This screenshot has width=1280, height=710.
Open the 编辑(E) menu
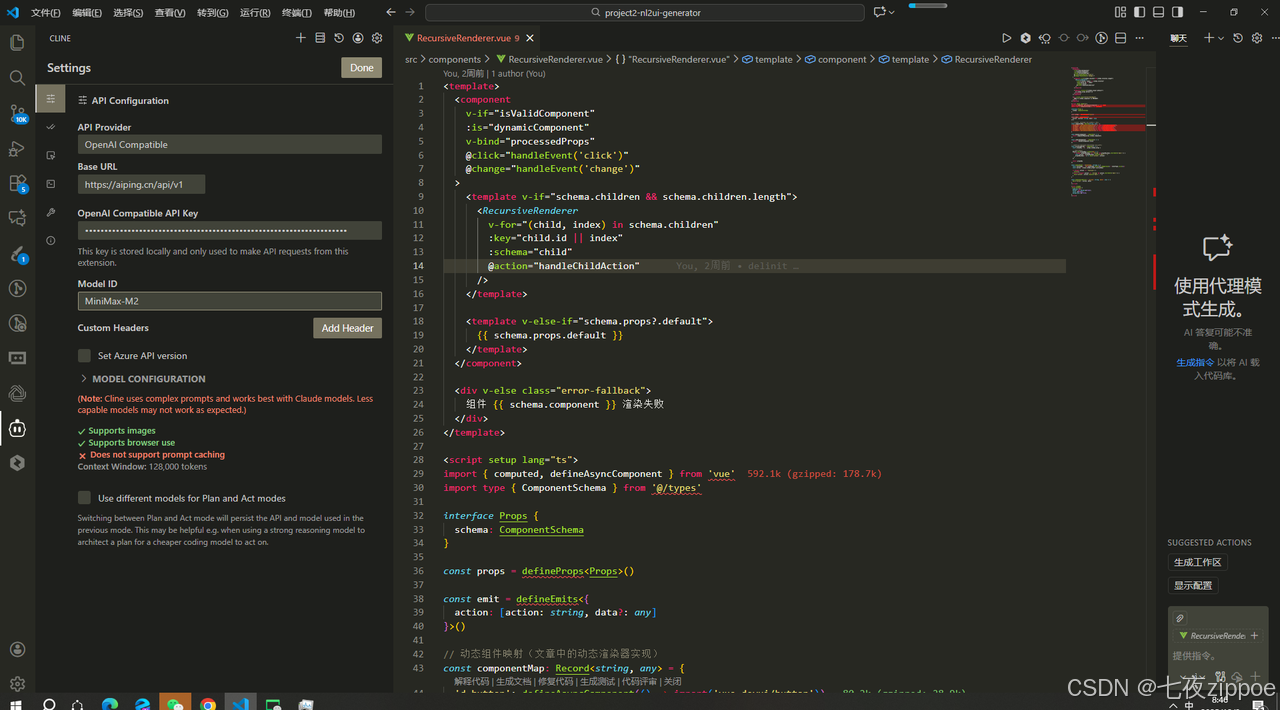(x=87, y=13)
